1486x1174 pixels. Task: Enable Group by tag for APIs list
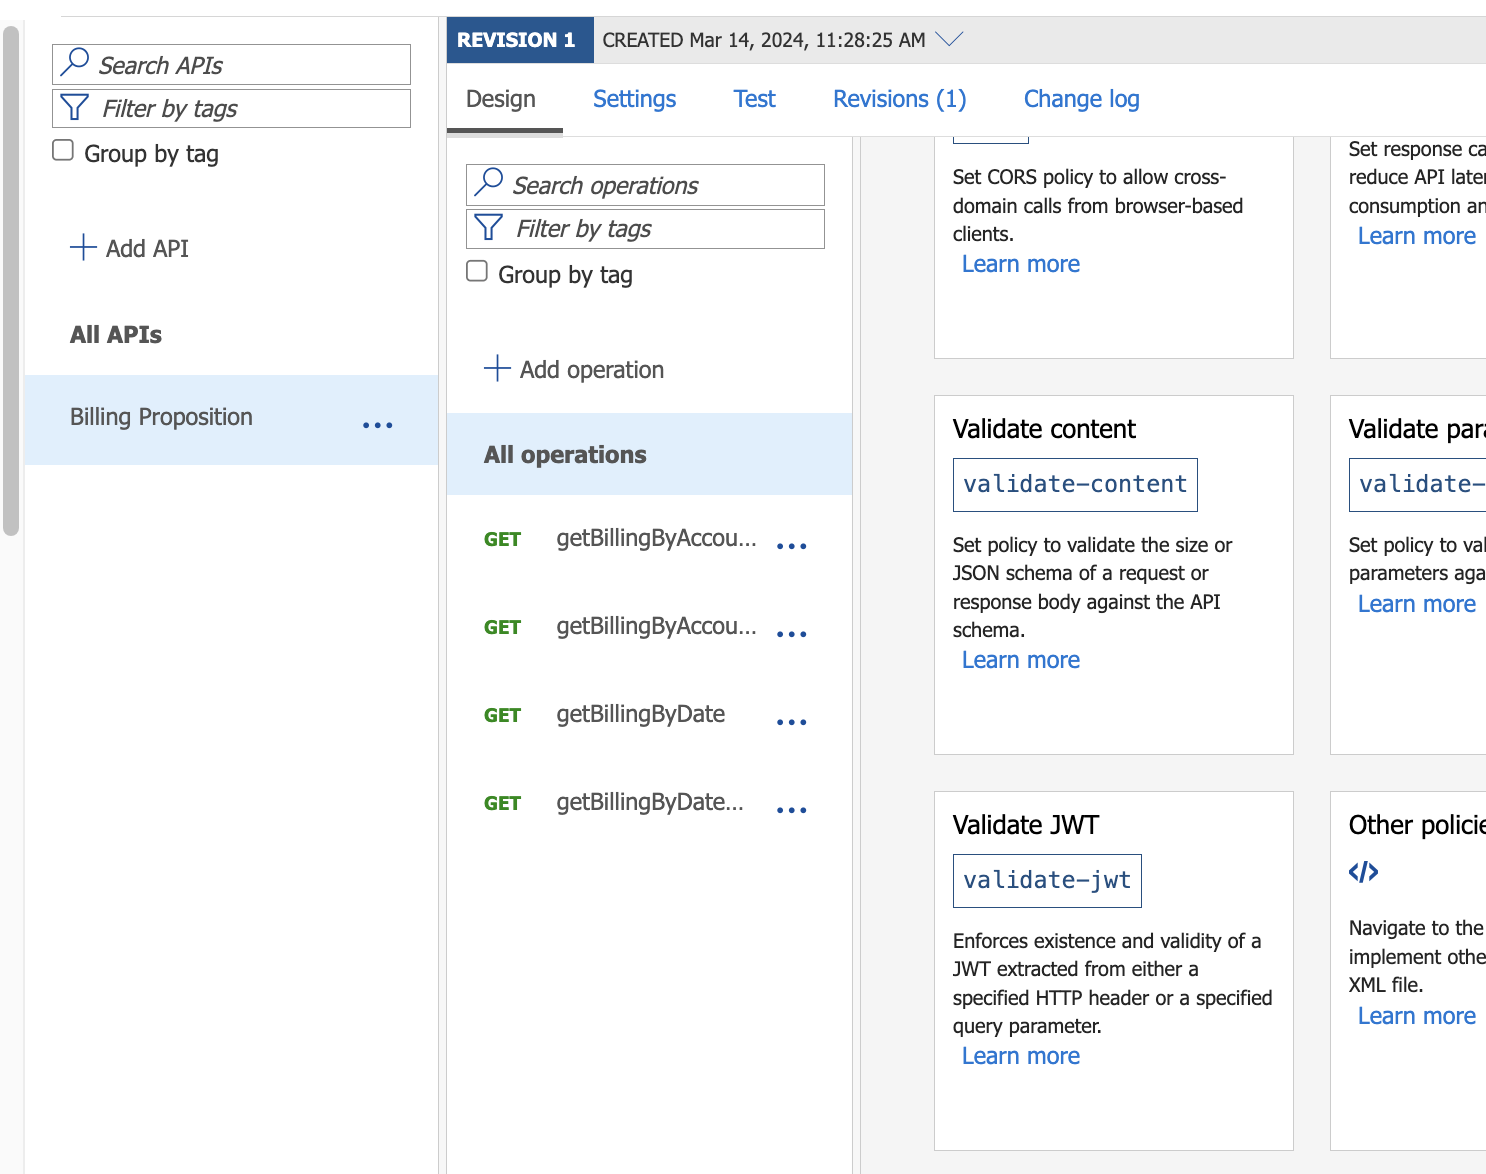(x=63, y=150)
